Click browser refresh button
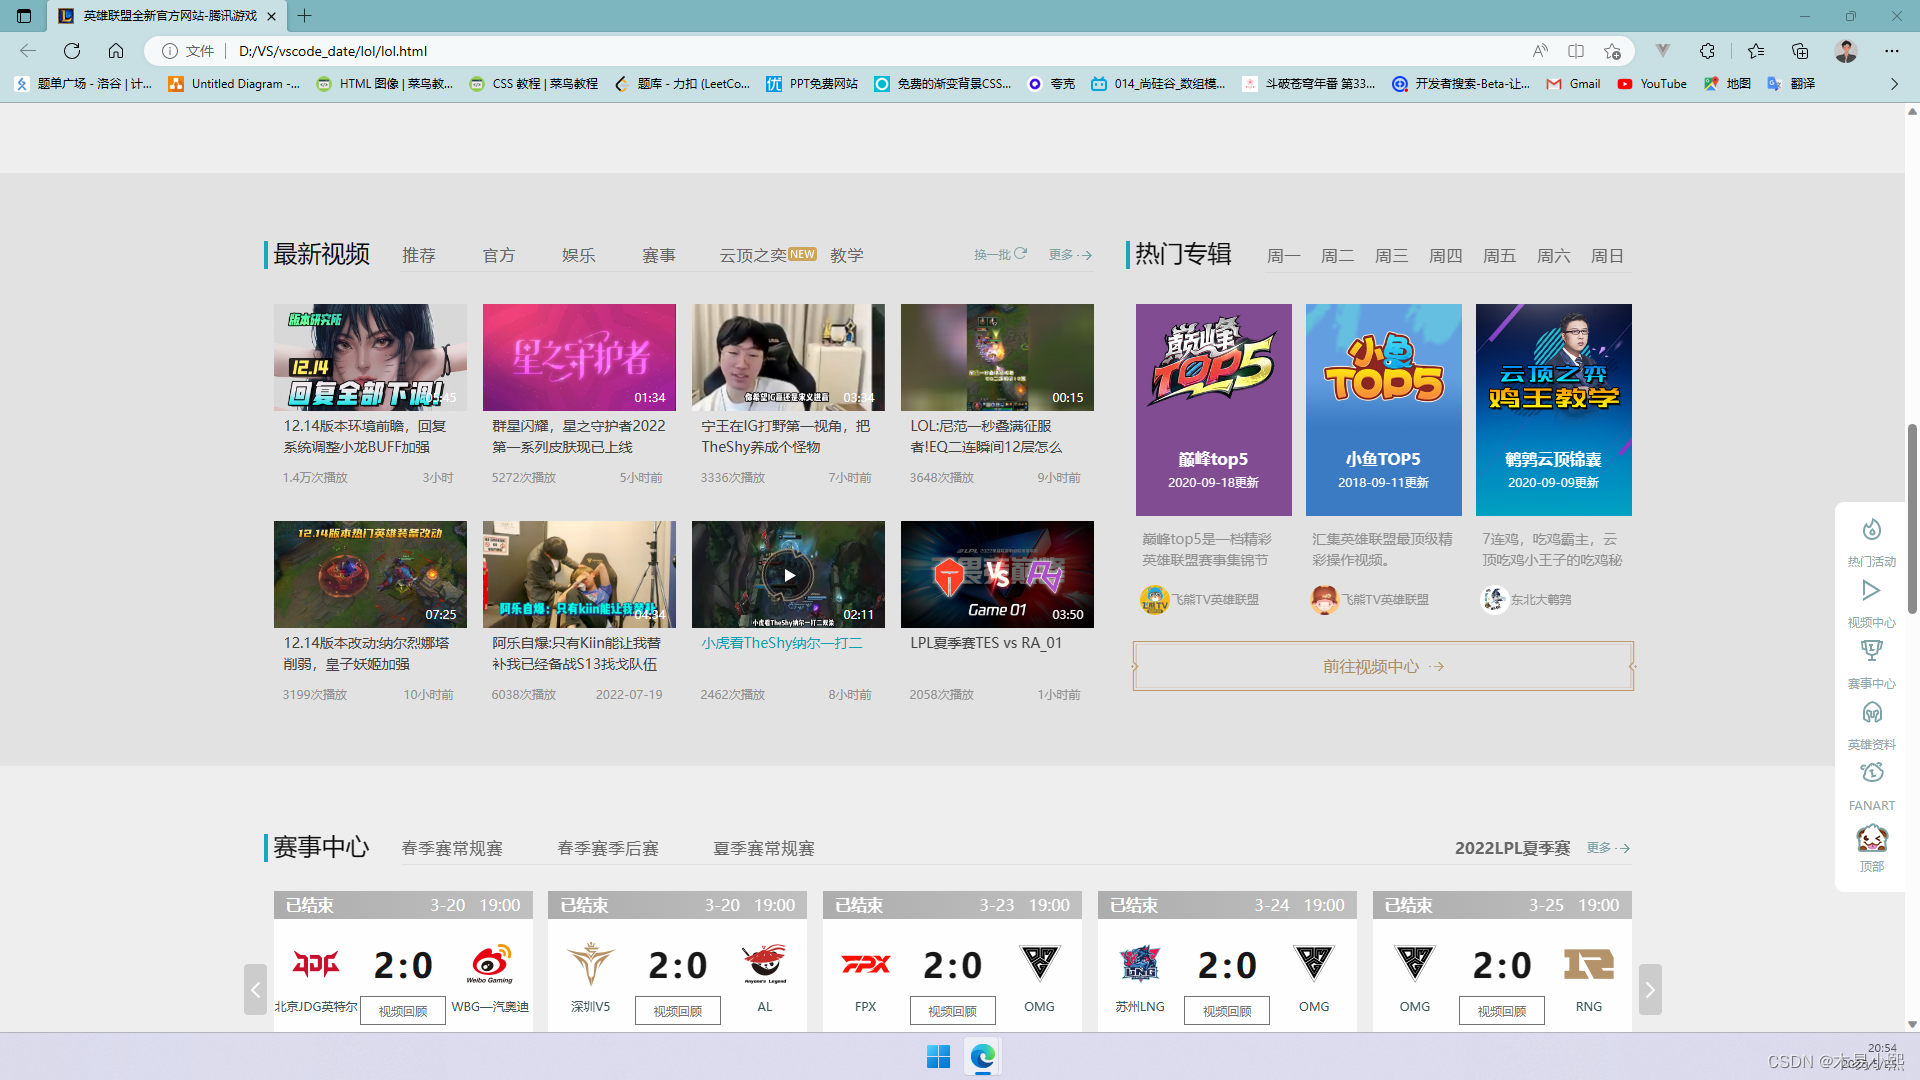 [x=72, y=51]
